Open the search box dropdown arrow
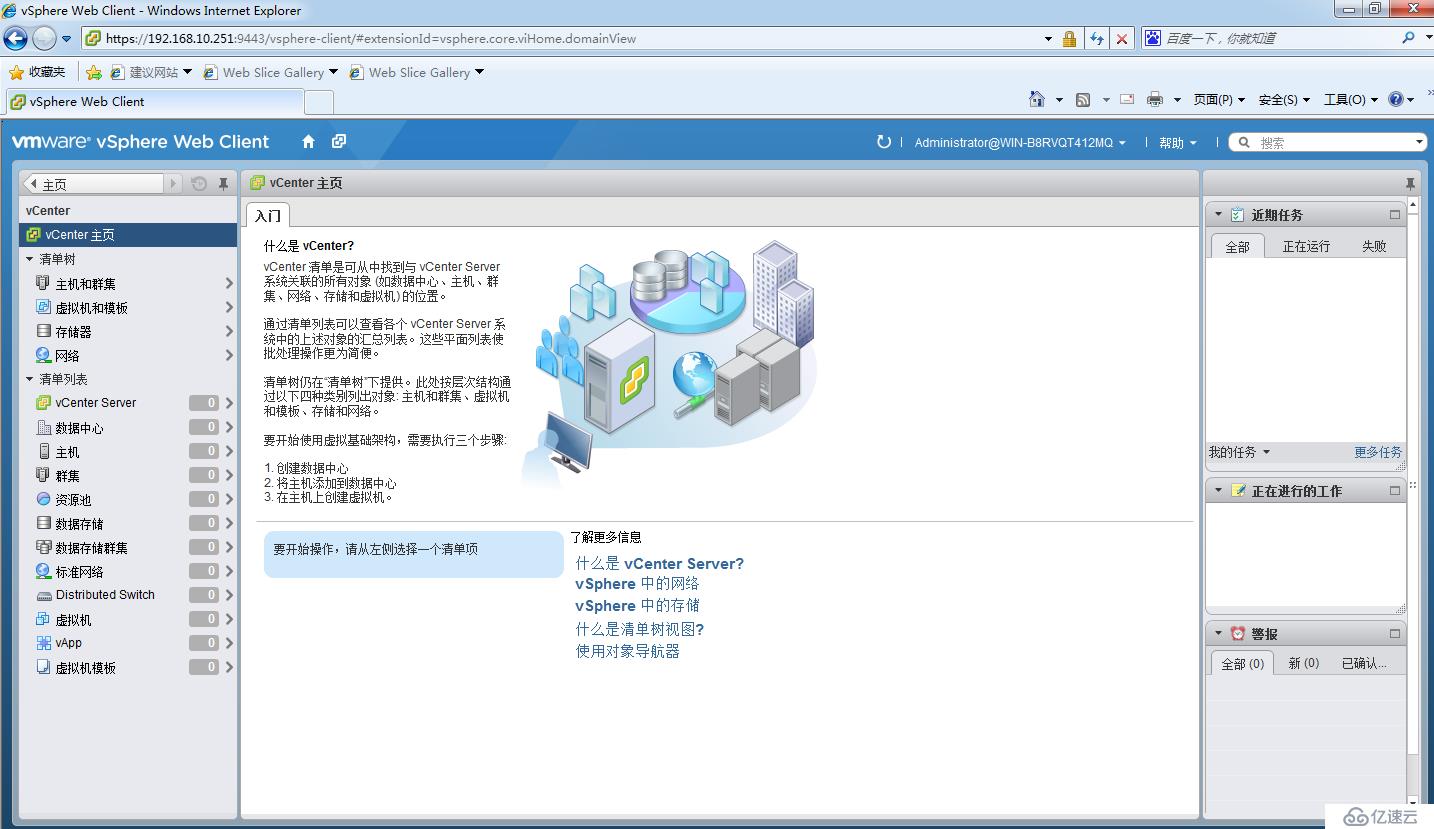 (x=1419, y=143)
